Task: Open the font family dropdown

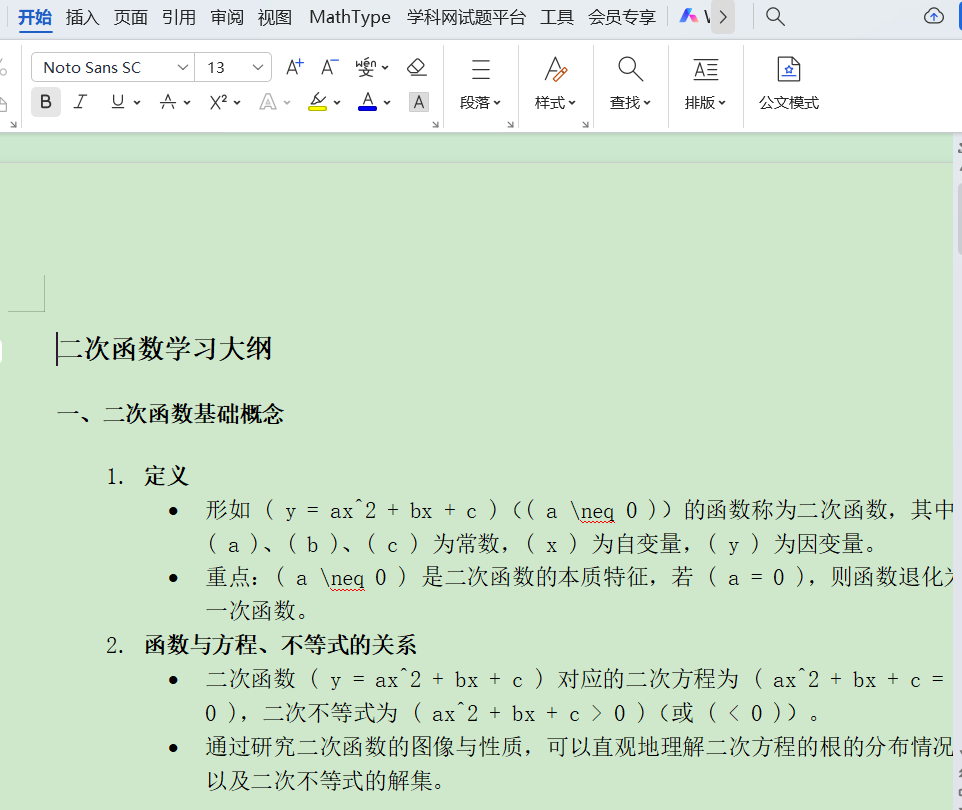Action: click(110, 66)
